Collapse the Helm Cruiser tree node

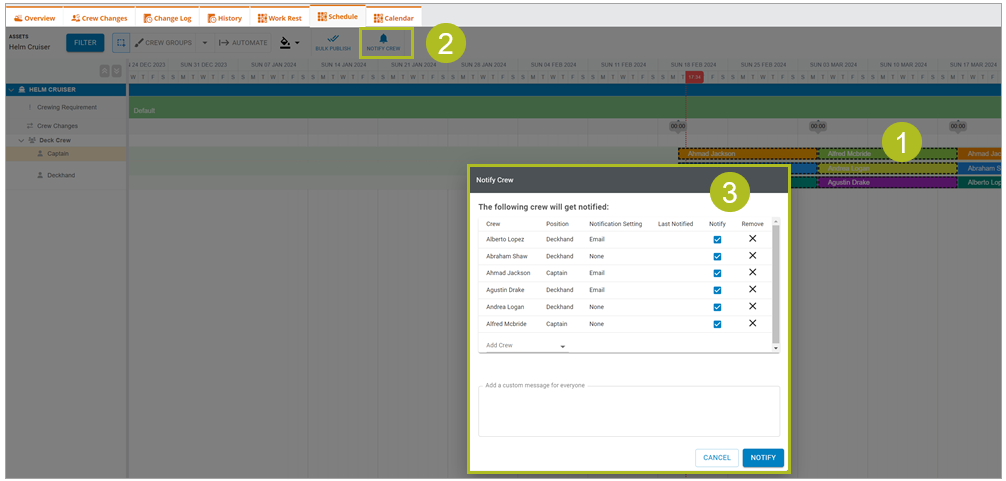12,90
